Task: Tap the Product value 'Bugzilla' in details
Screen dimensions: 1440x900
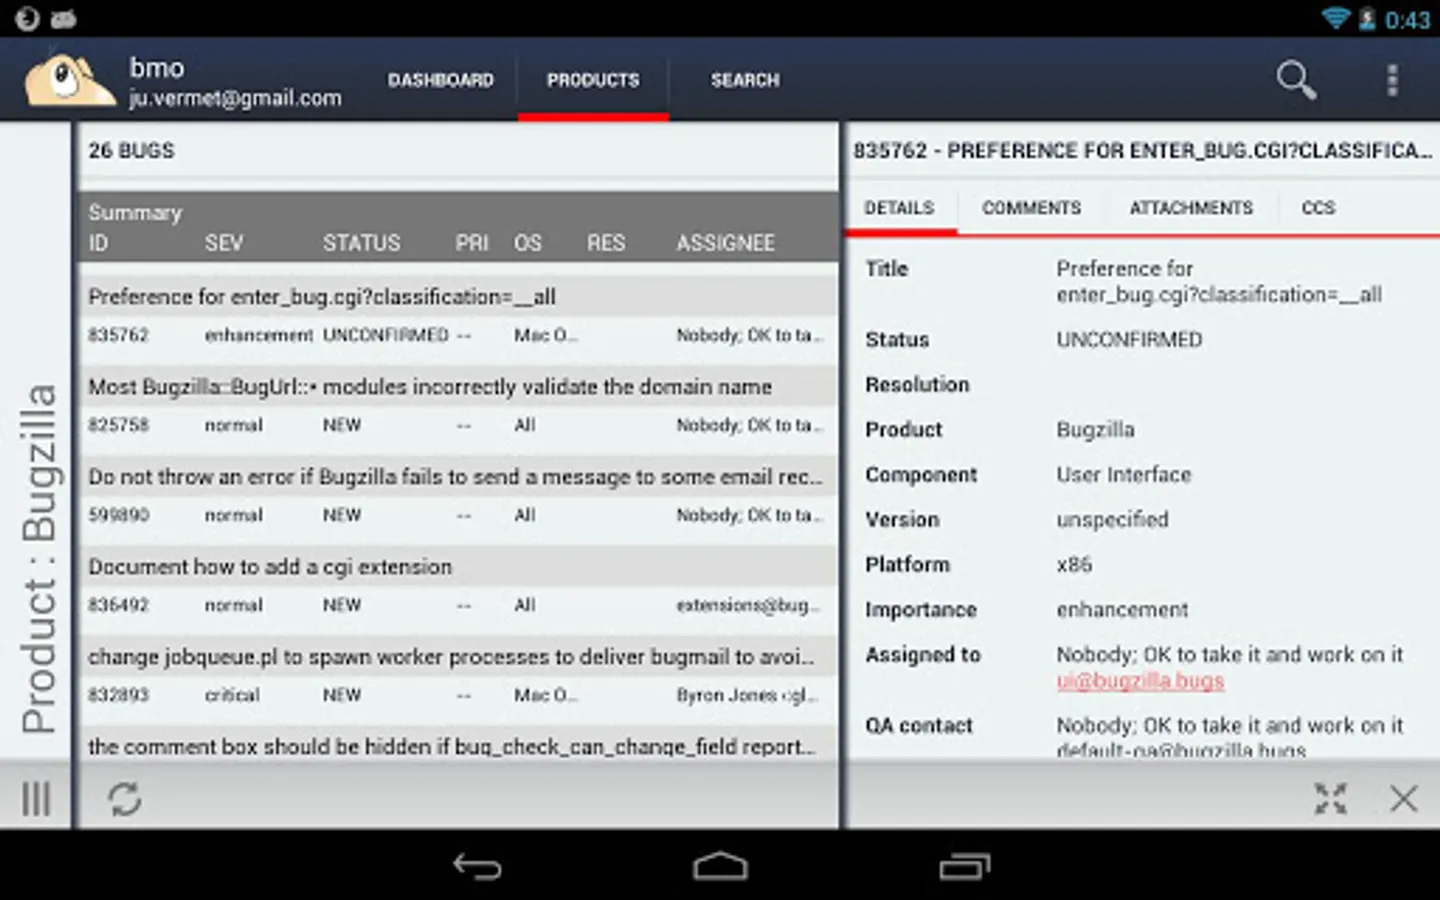Action: pos(1095,430)
